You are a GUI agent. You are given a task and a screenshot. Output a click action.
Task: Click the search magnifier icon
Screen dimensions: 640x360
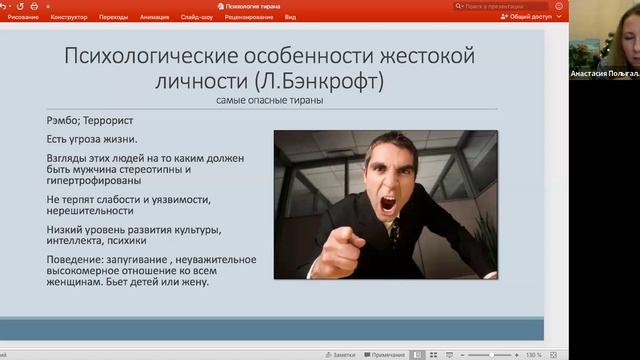tap(459, 6)
